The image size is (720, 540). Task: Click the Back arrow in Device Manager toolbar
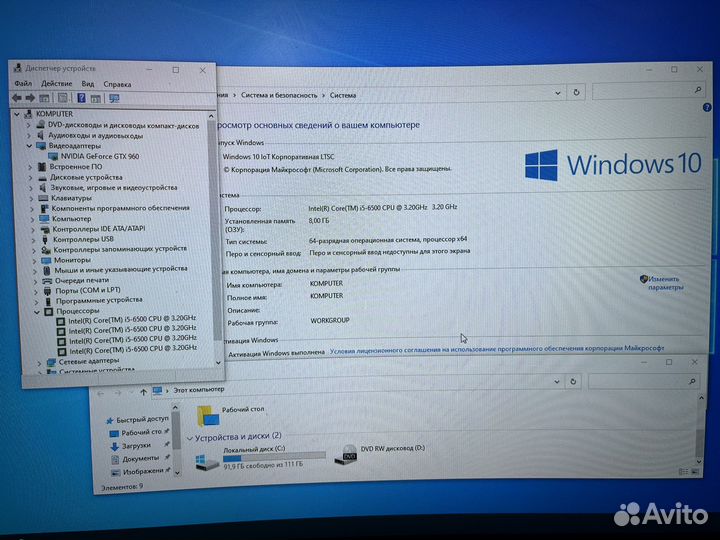click(x=17, y=98)
